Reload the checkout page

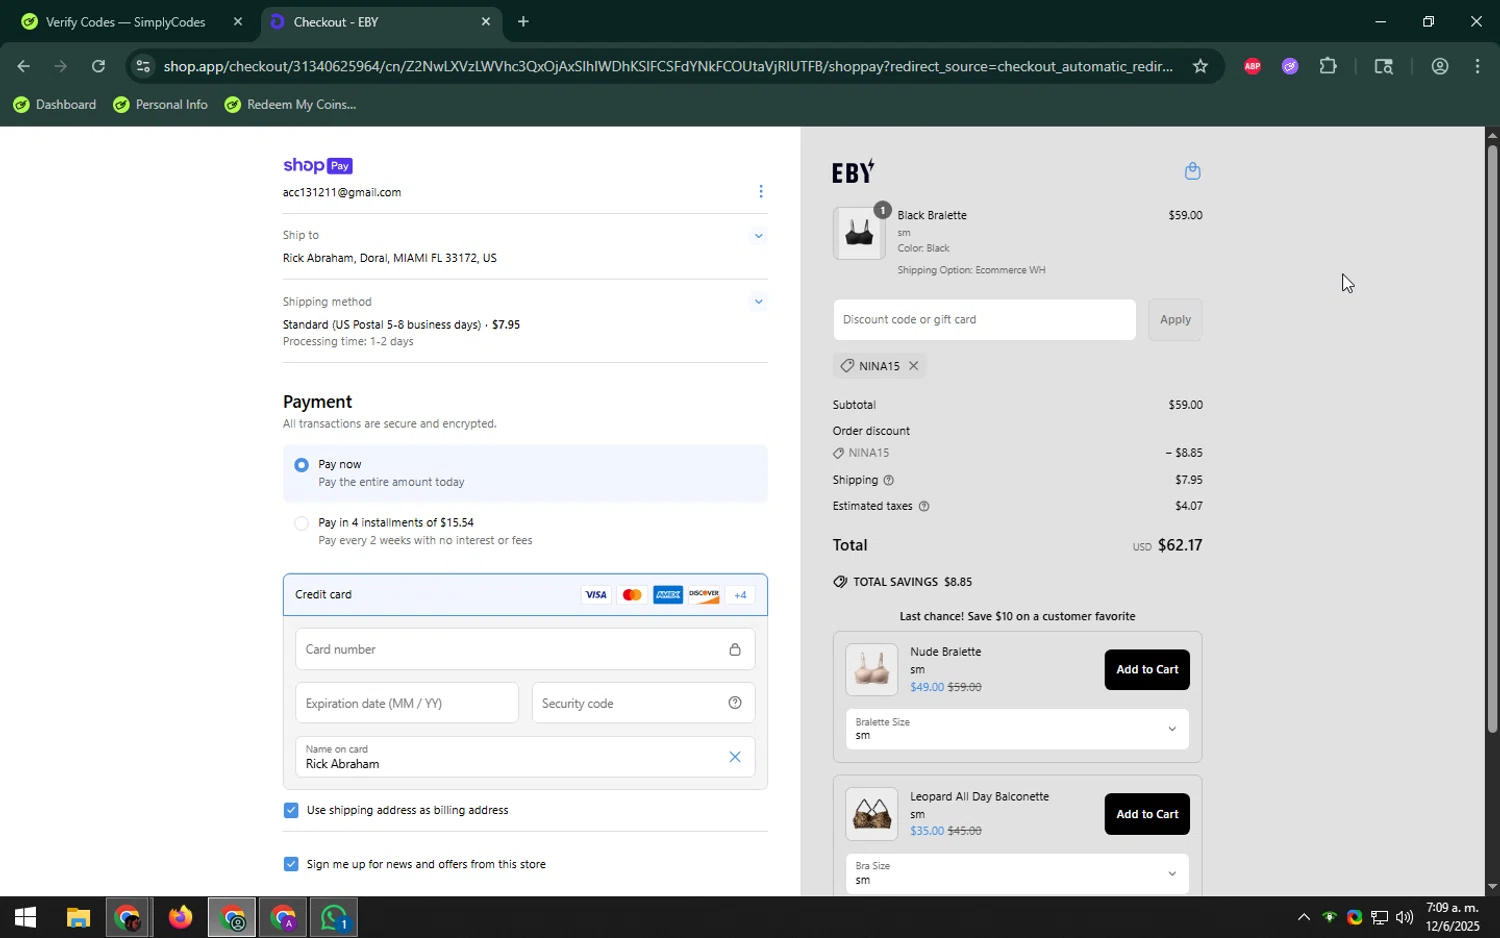[98, 66]
